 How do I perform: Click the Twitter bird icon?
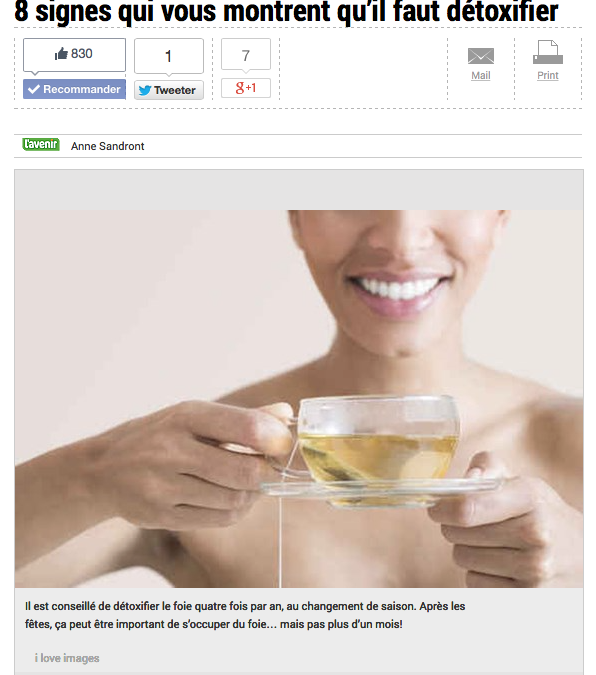click(145, 90)
